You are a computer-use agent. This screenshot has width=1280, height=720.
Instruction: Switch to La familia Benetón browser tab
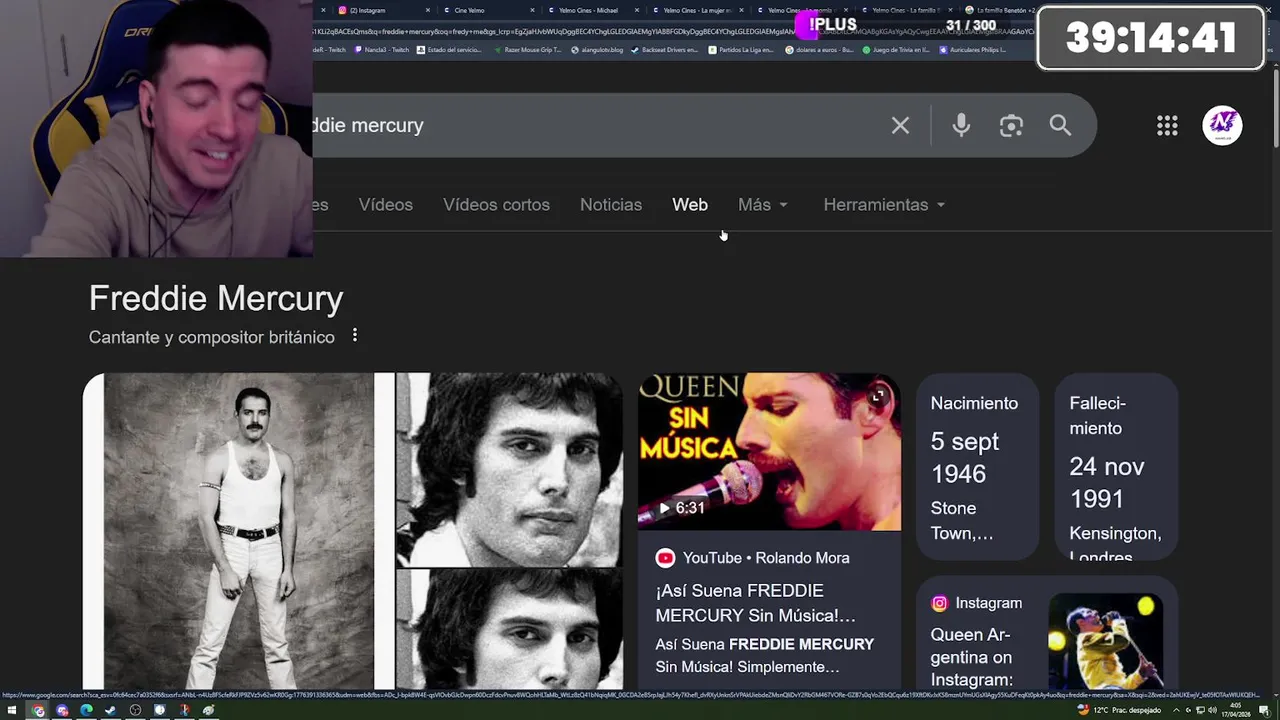(1000, 10)
